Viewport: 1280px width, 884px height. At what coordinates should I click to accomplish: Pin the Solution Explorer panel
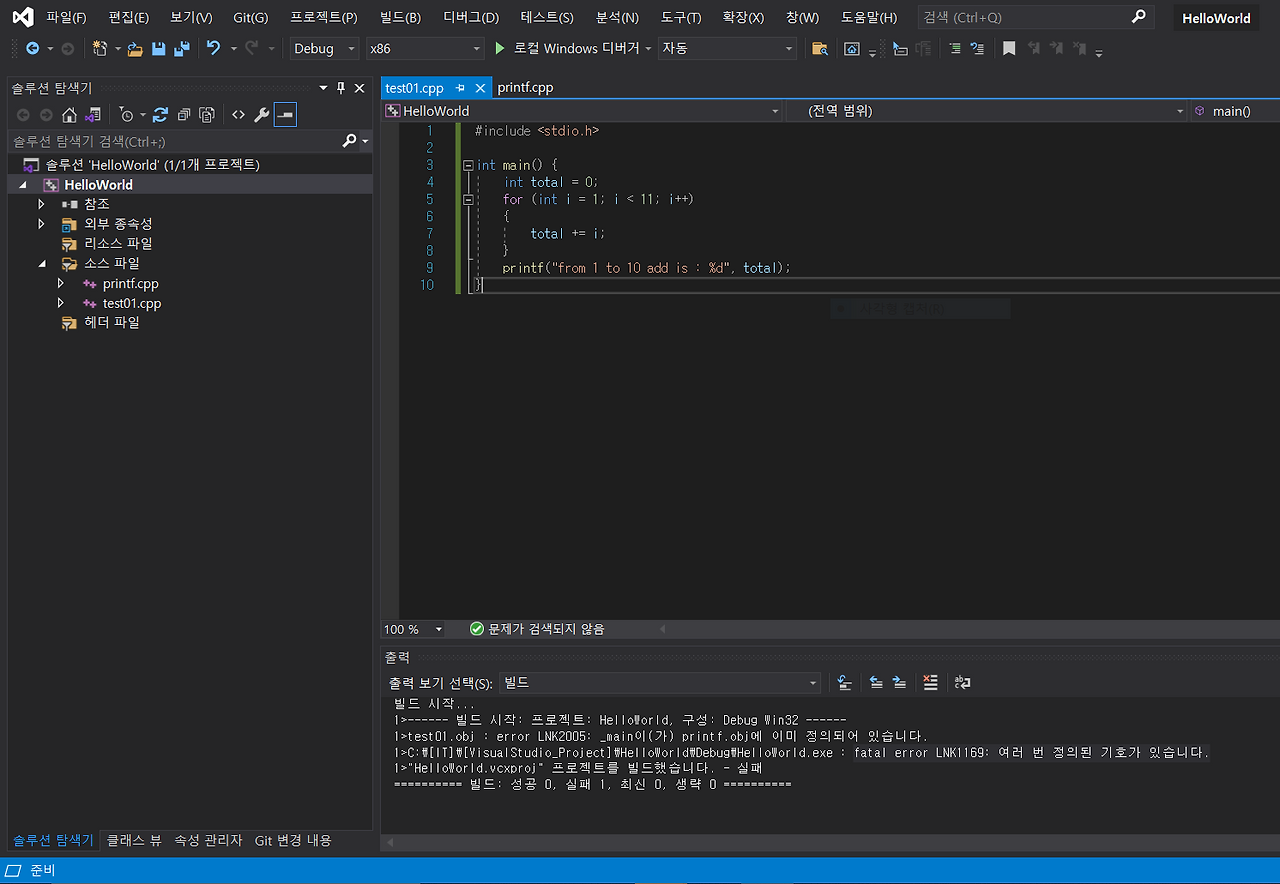tap(341, 88)
